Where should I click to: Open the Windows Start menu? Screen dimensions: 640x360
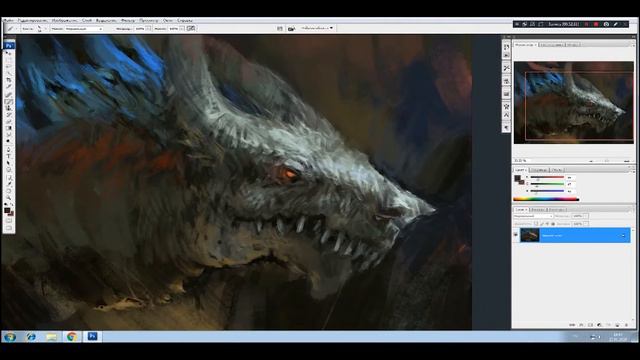click(x=10, y=337)
